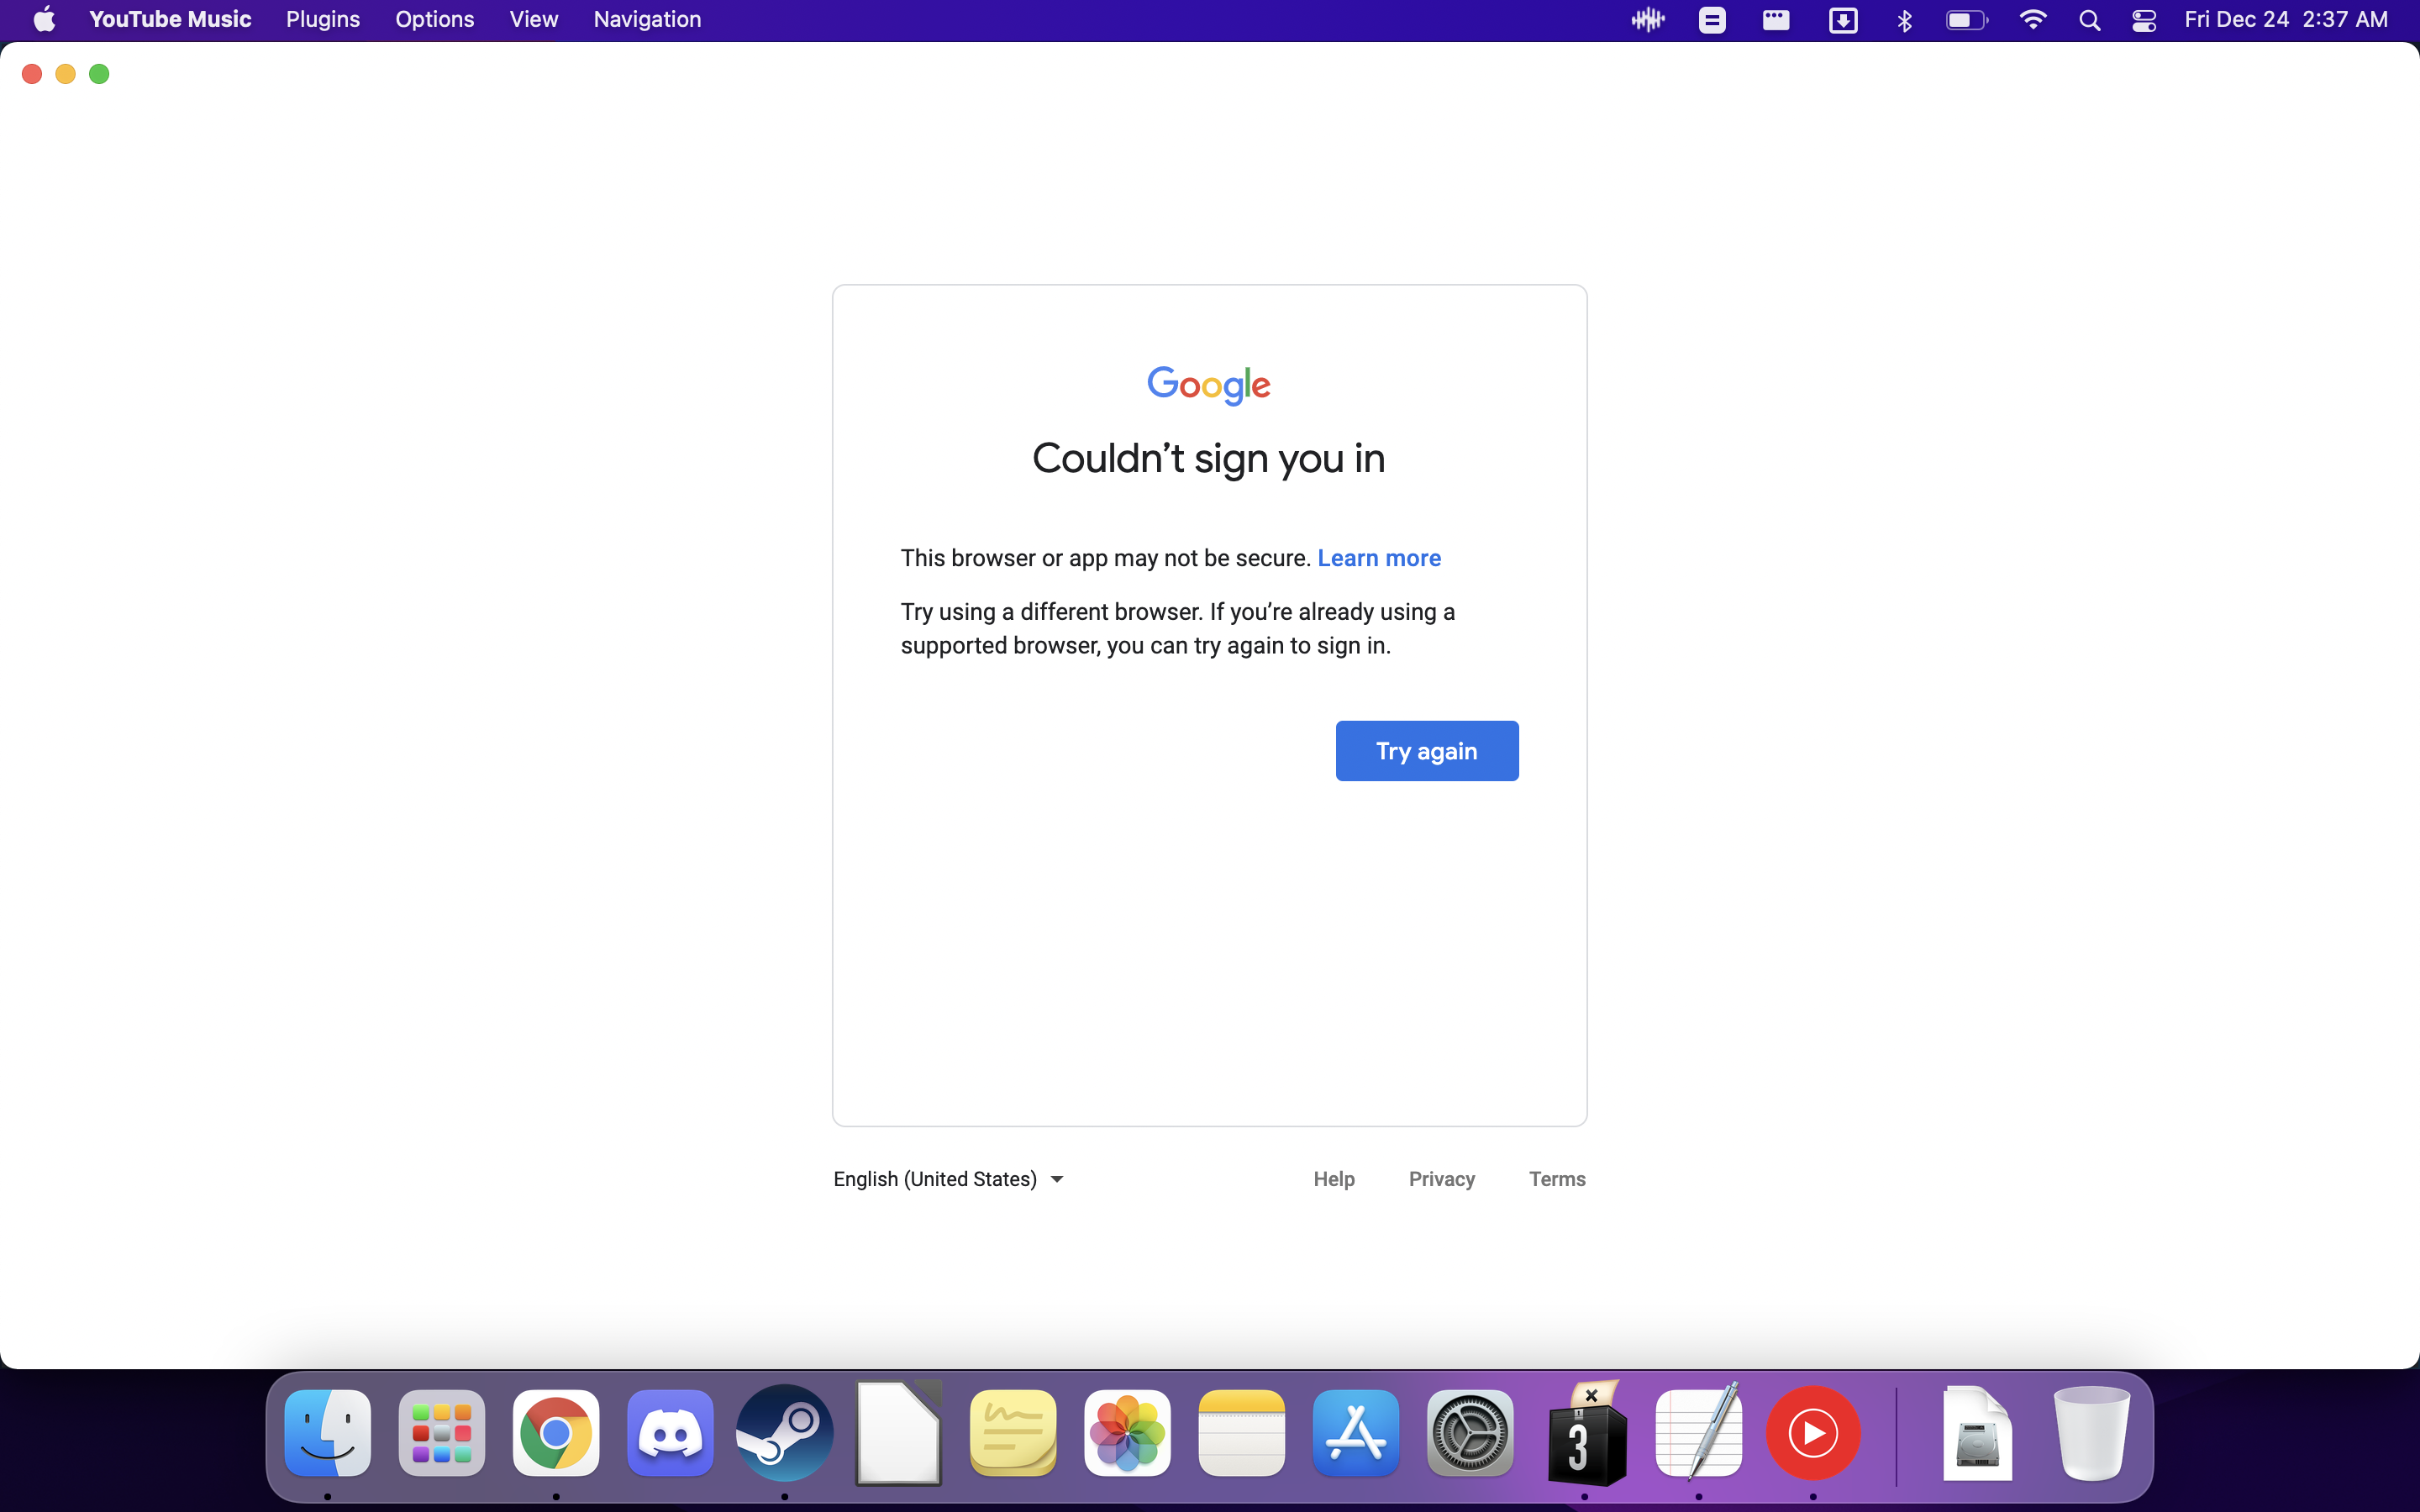Open the YouTube Music app menu
Viewport: 2420px width, 1512px height.
[x=170, y=19]
